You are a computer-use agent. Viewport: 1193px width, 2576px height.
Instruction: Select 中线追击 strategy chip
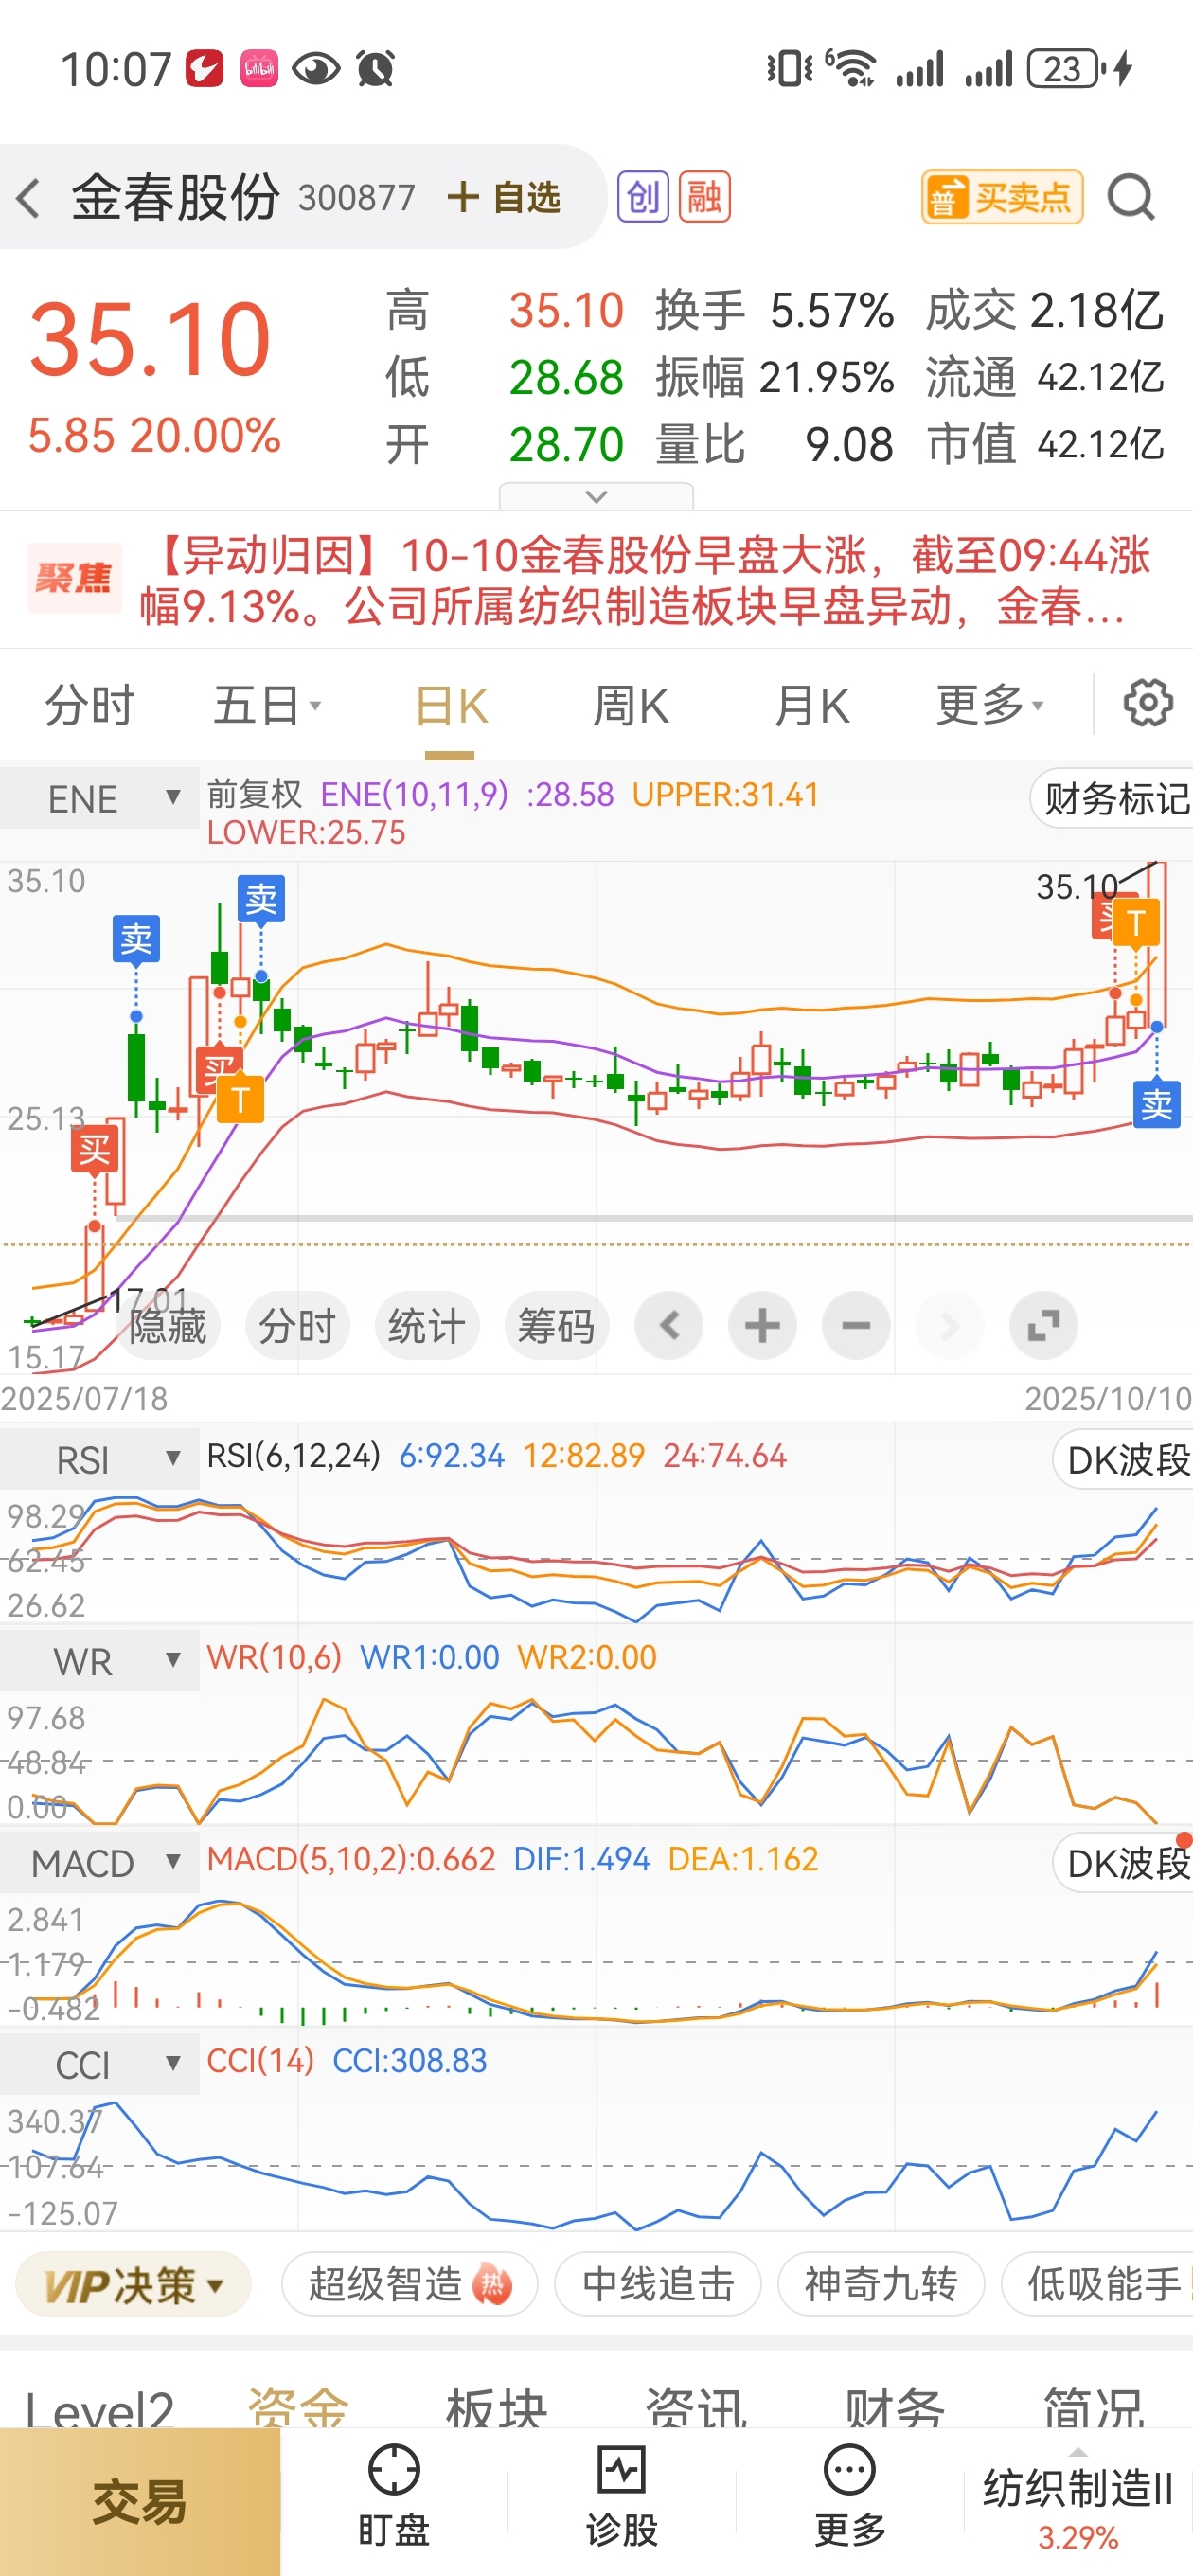658,2285
